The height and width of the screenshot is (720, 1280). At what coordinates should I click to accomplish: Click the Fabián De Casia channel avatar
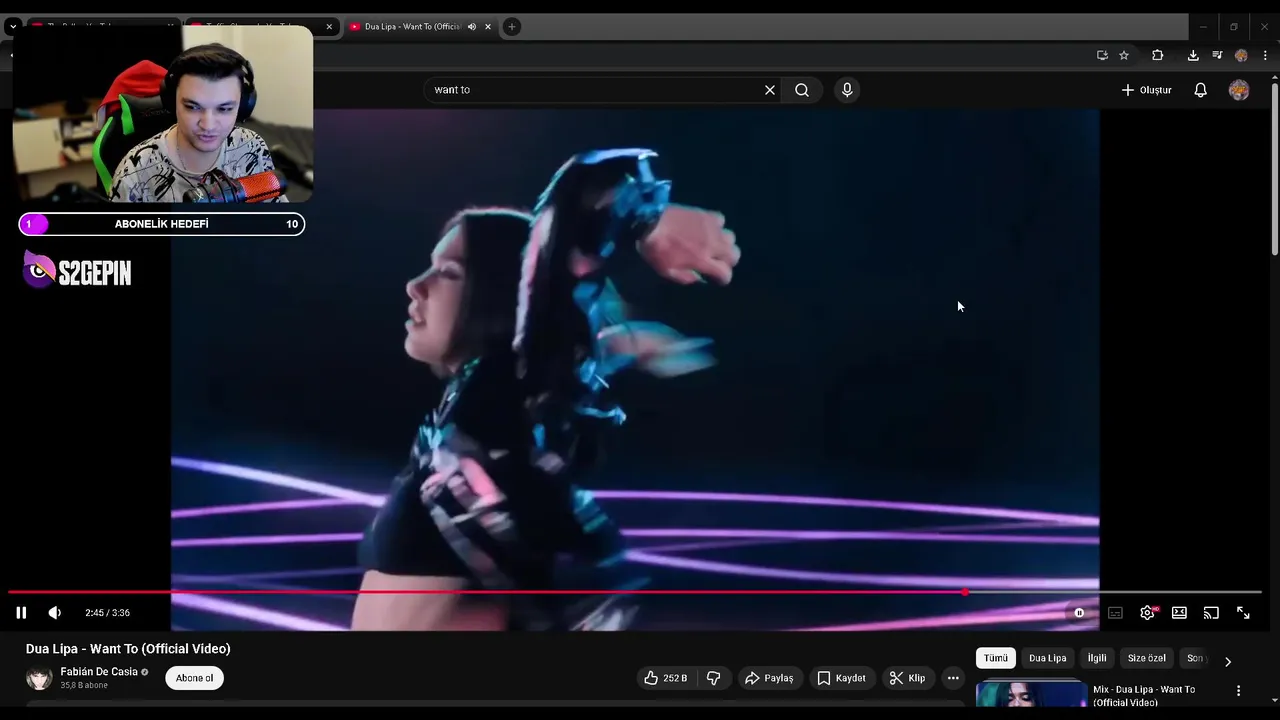point(39,678)
